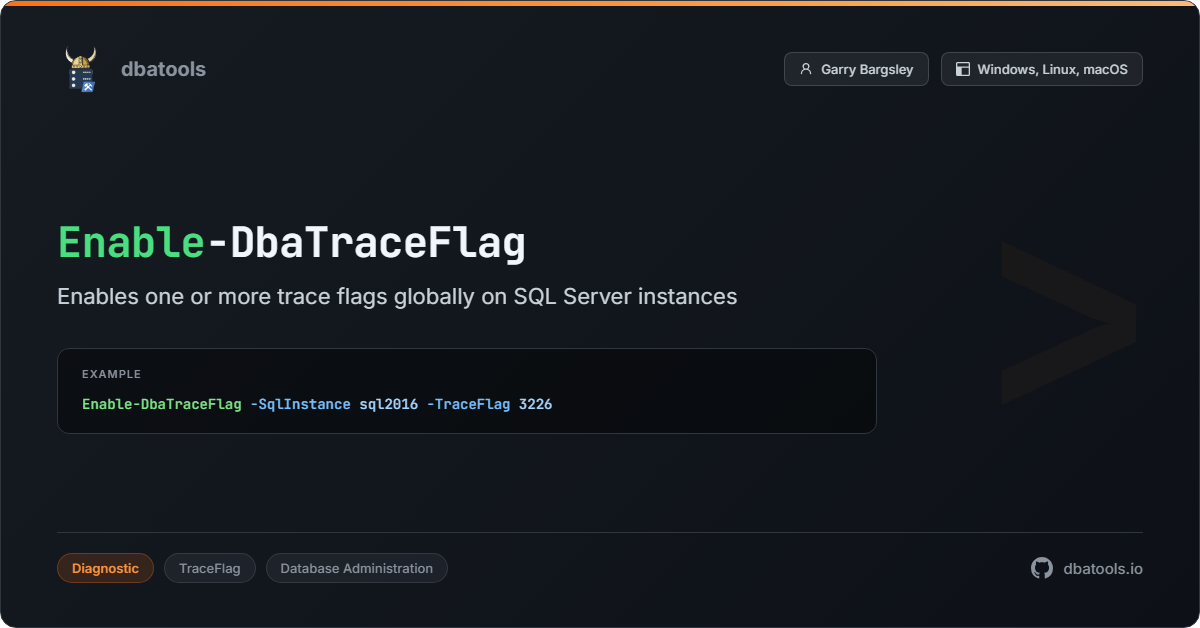
Task: Click the window layout icon beside Windows
Action: point(963,70)
